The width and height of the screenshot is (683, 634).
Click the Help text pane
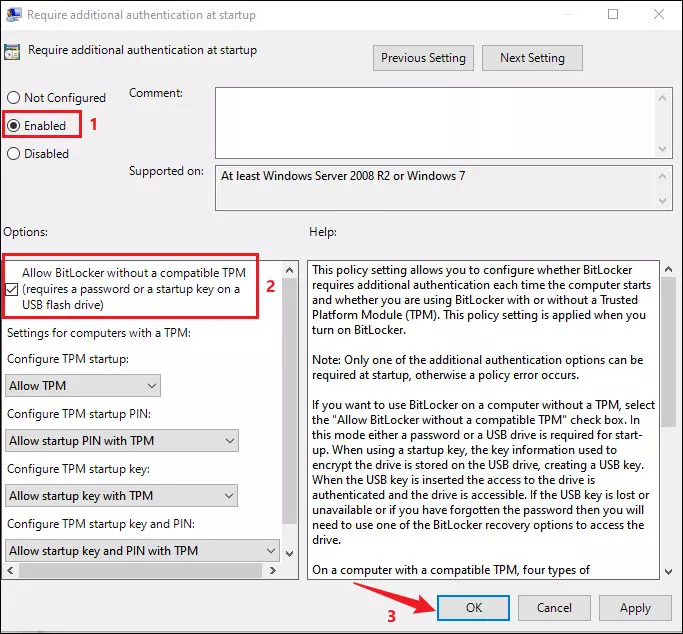point(484,420)
